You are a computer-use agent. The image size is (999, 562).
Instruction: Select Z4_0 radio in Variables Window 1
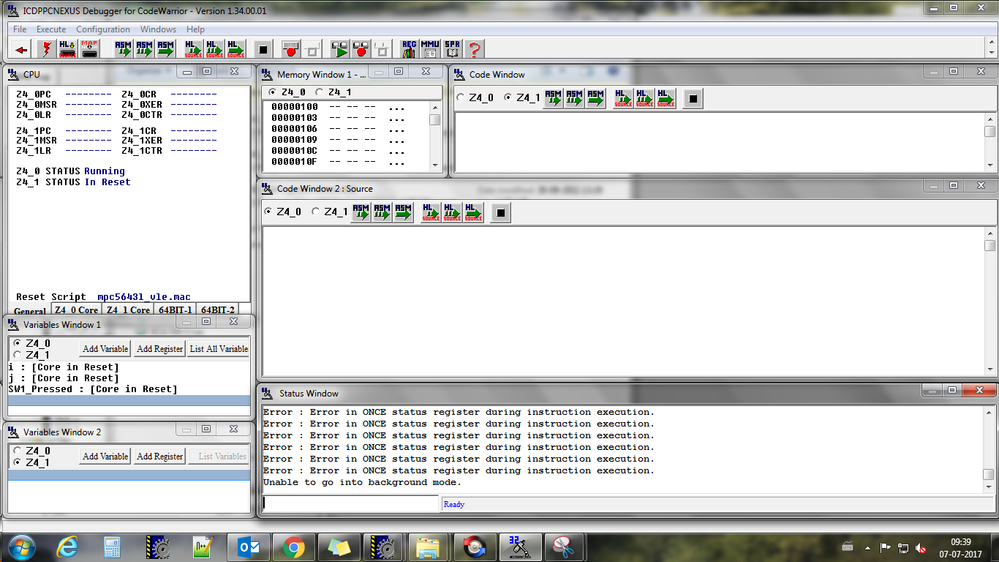17,343
